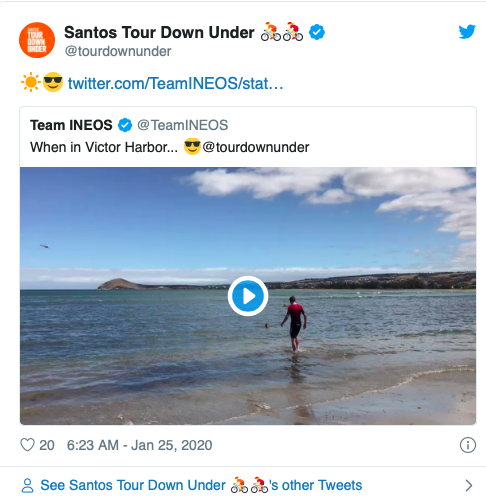
Task: Click the quoted text "When in Victor Harbor..."
Action: click(104, 147)
